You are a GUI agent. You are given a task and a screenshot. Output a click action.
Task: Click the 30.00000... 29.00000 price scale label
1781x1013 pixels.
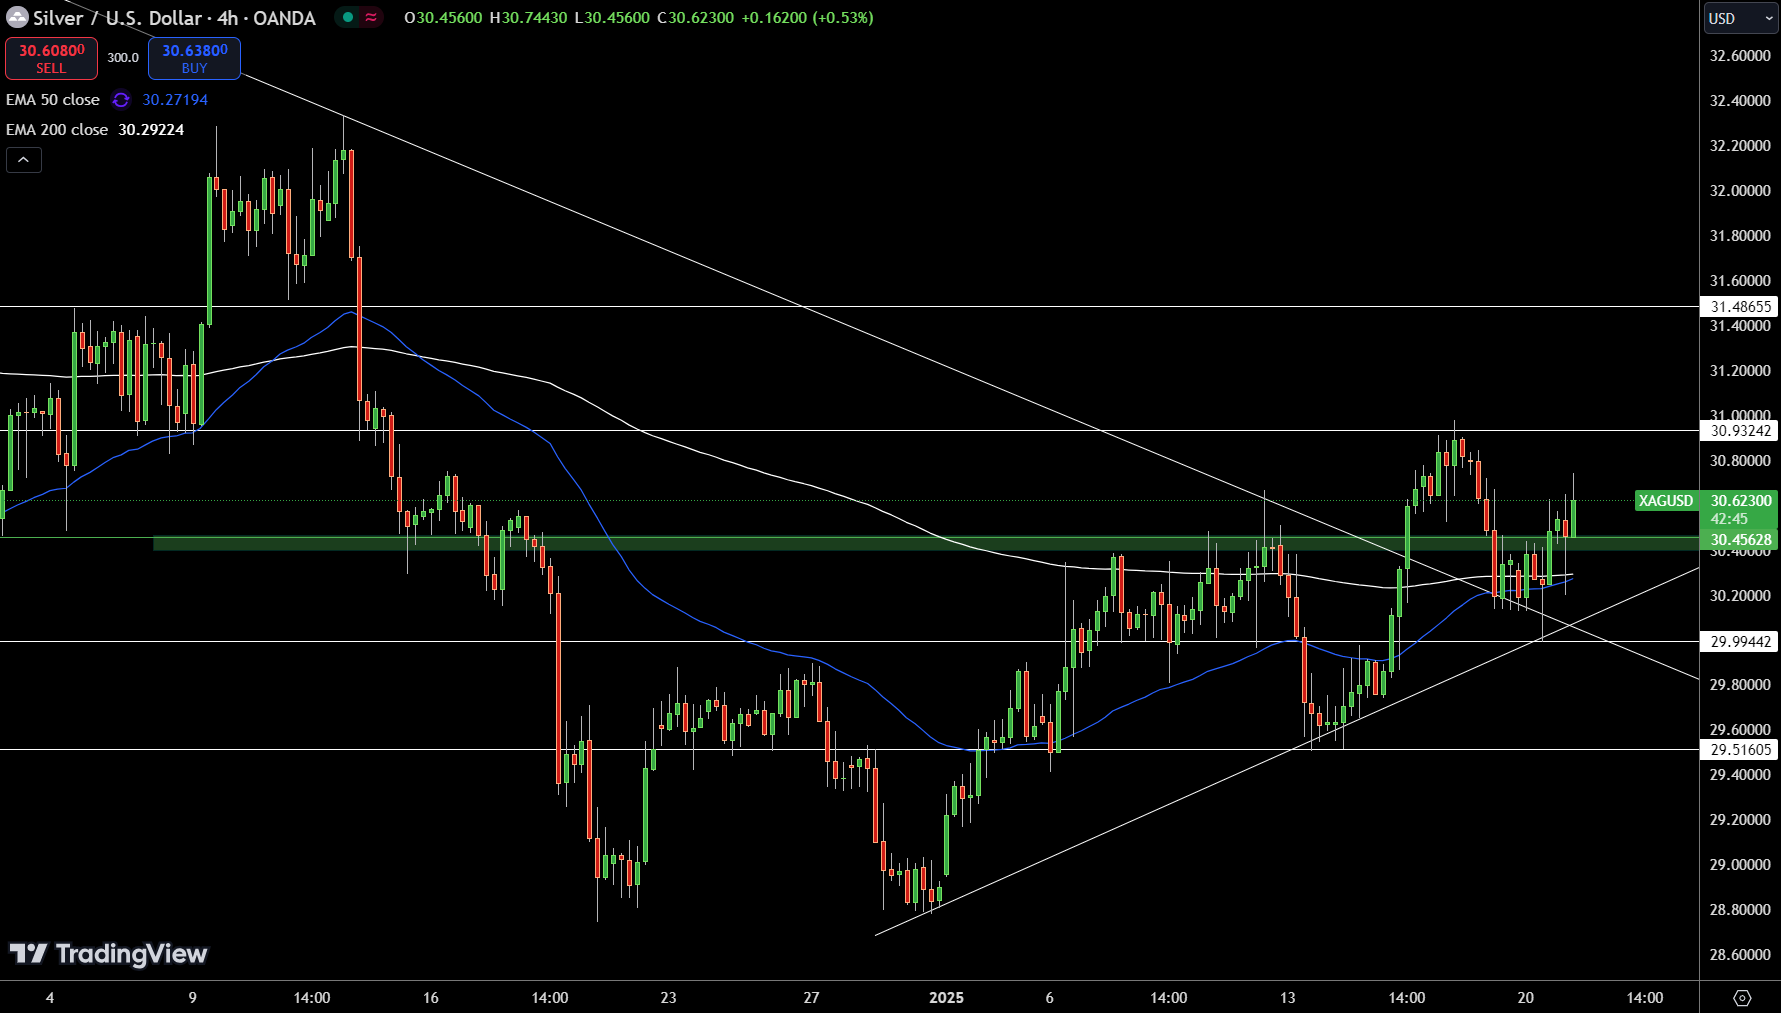coord(1740,865)
